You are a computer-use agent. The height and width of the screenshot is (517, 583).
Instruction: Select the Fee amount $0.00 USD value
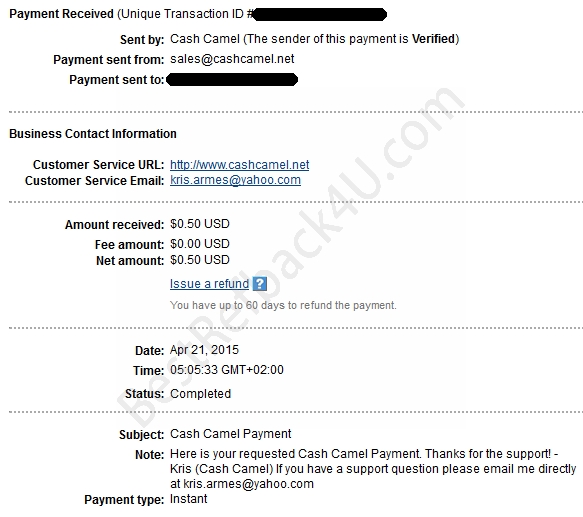point(200,244)
